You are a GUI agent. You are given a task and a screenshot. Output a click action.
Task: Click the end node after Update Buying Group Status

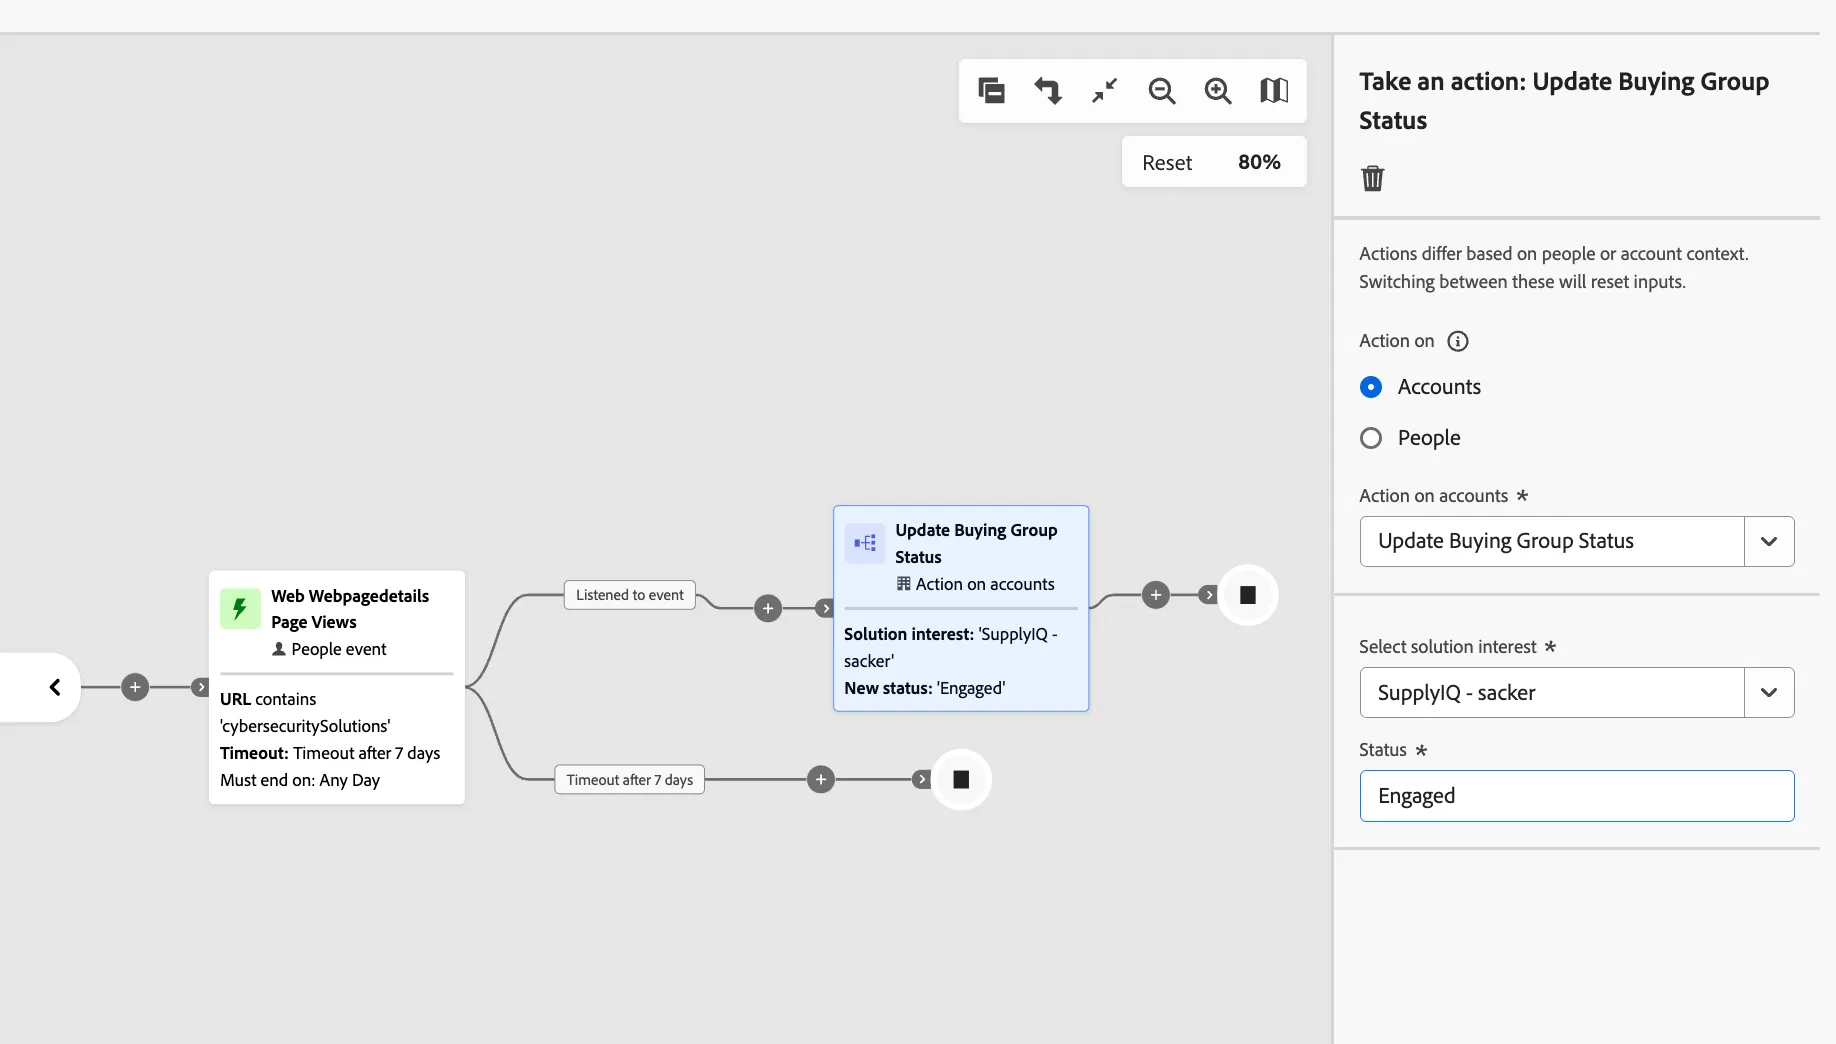(x=1248, y=595)
